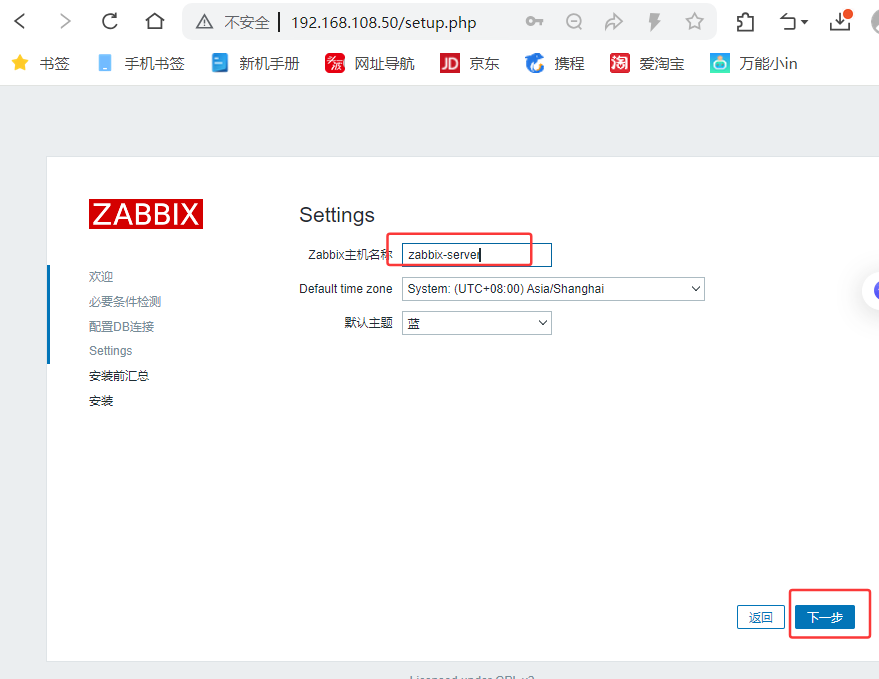Image resolution: width=879 pixels, height=679 pixels.
Task: Click the share arrow icon in address bar
Action: tap(614, 22)
